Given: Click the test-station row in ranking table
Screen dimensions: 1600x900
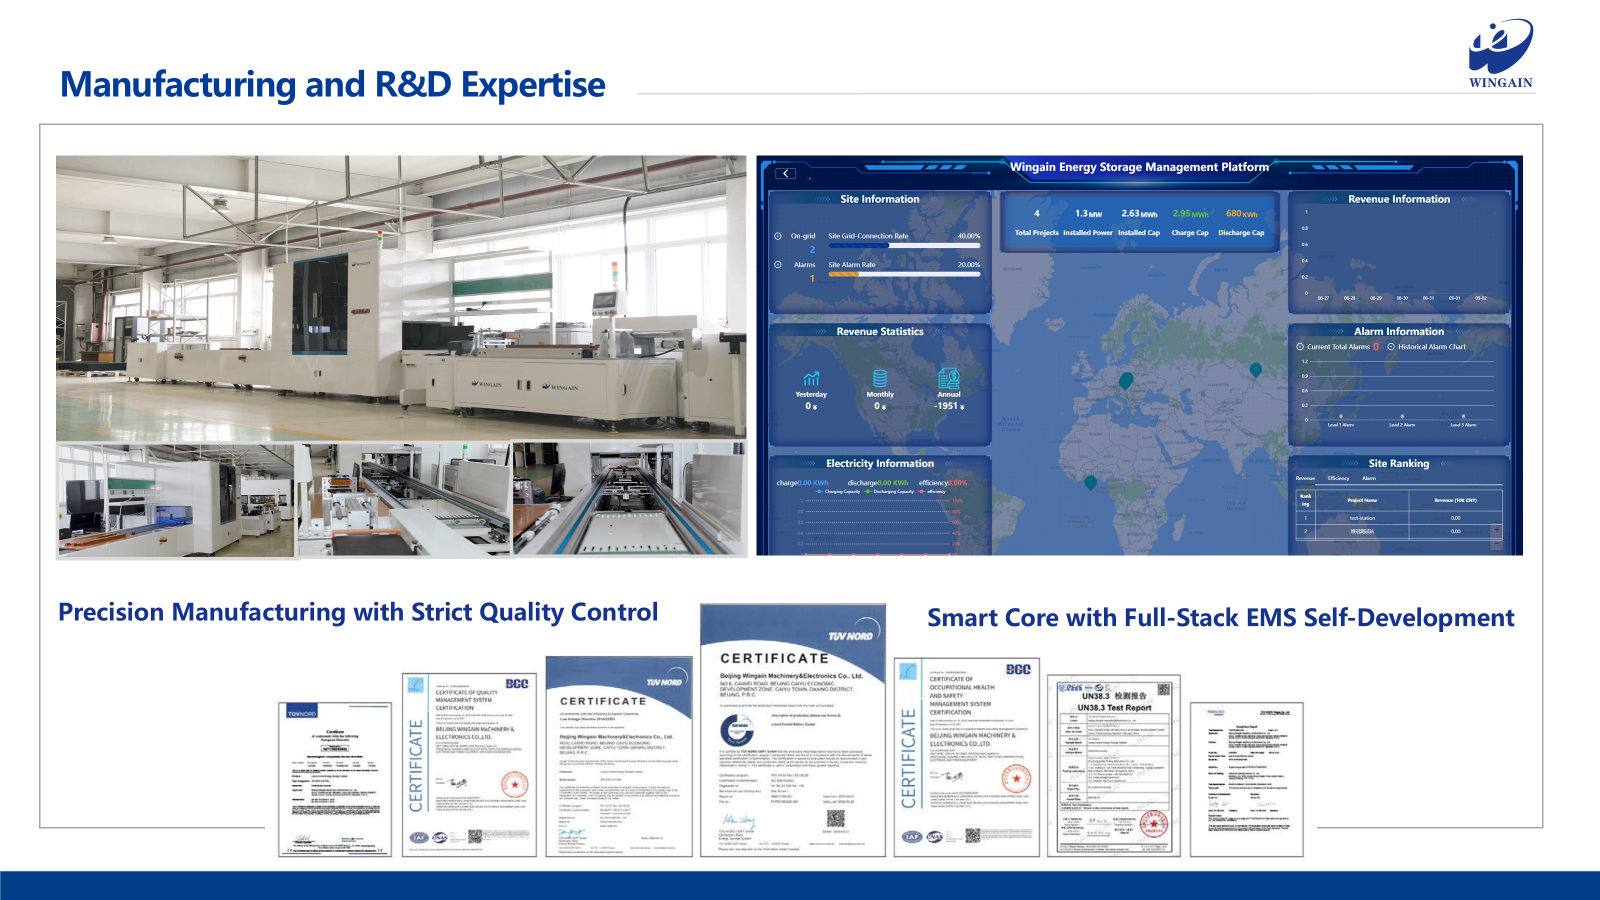Looking at the screenshot, I should click(1362, 518).
